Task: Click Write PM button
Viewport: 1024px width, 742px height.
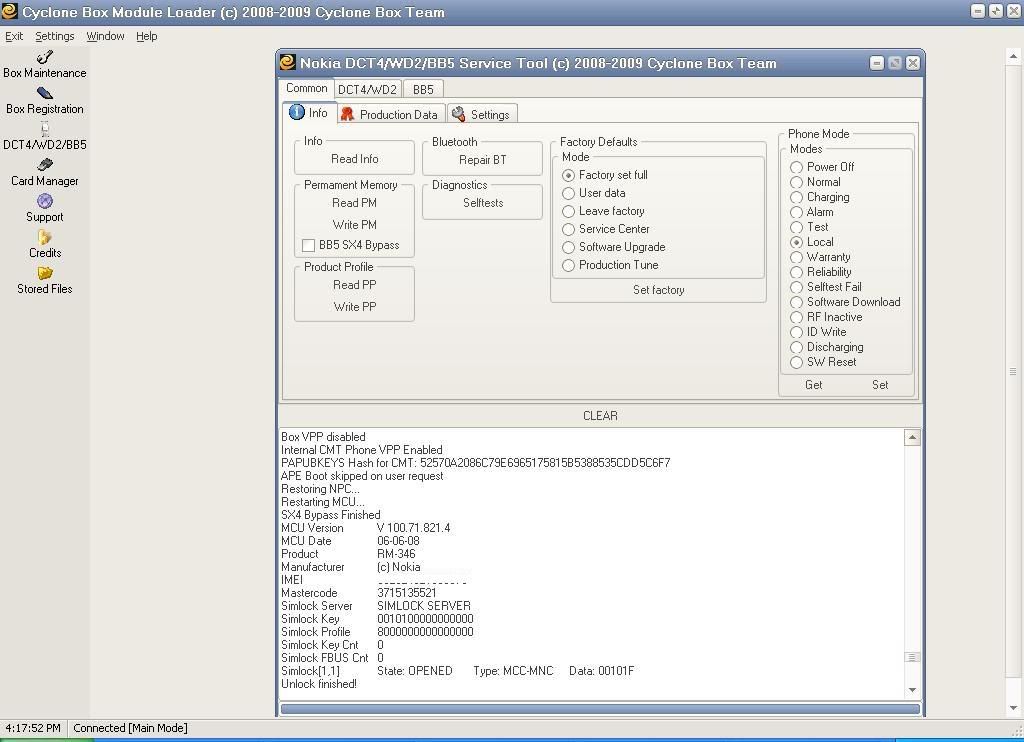Action: pos(355,225)
